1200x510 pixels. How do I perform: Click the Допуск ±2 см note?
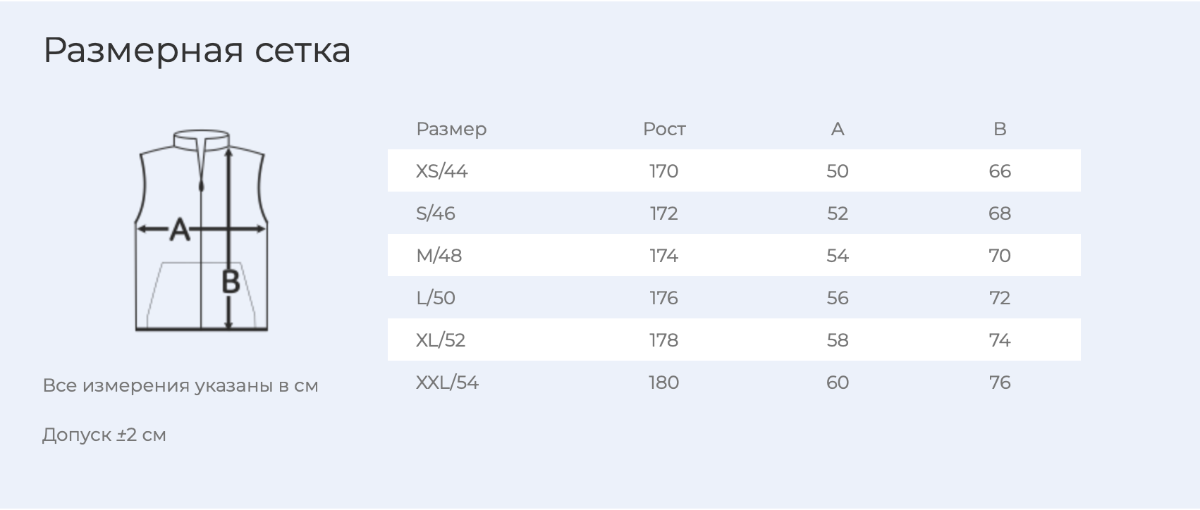[x=104, y=436]
